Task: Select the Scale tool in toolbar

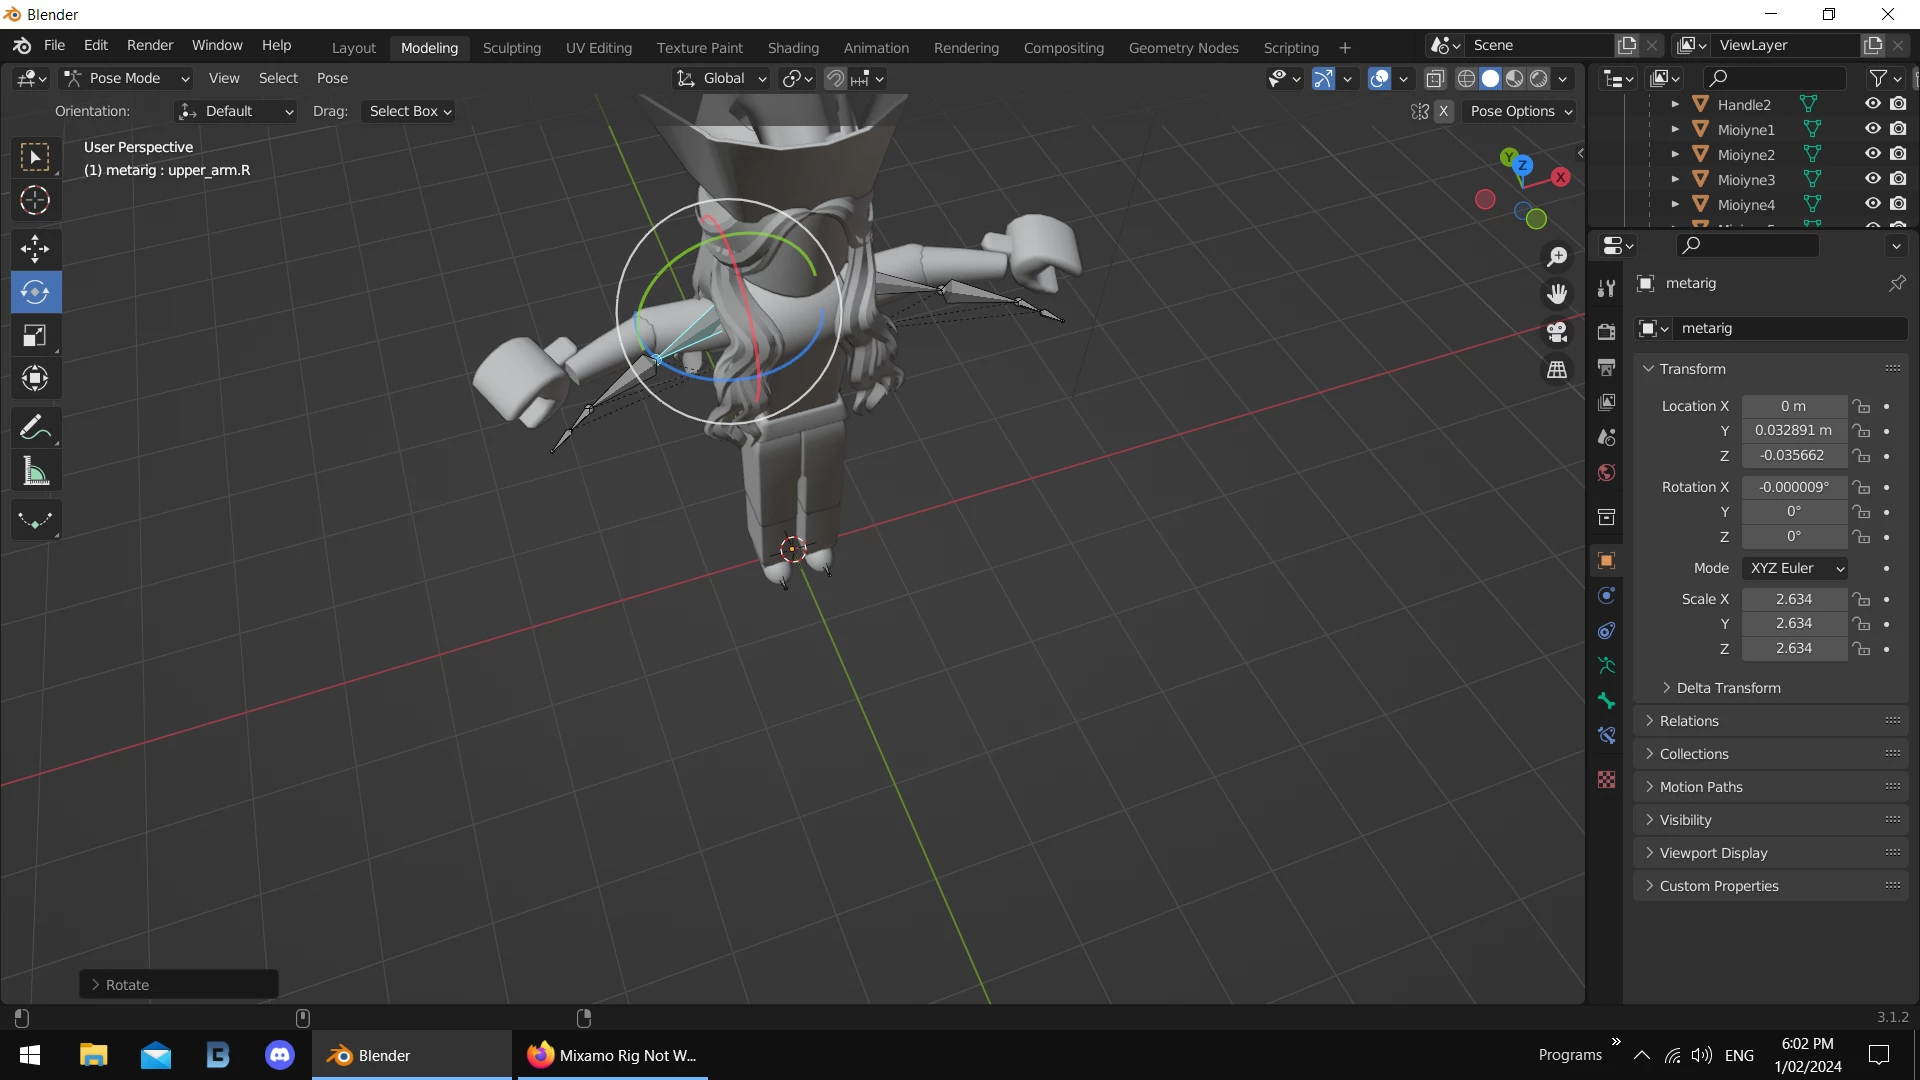Action: click(35, 336)
